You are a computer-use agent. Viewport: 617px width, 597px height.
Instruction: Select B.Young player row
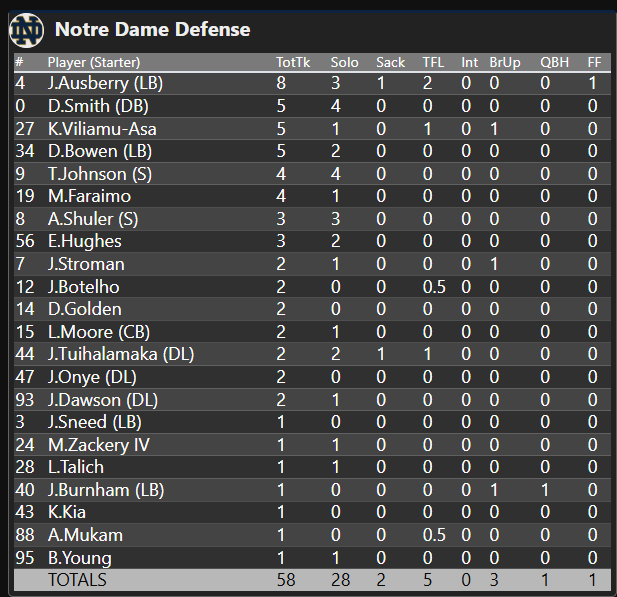[x=80, y=557]
